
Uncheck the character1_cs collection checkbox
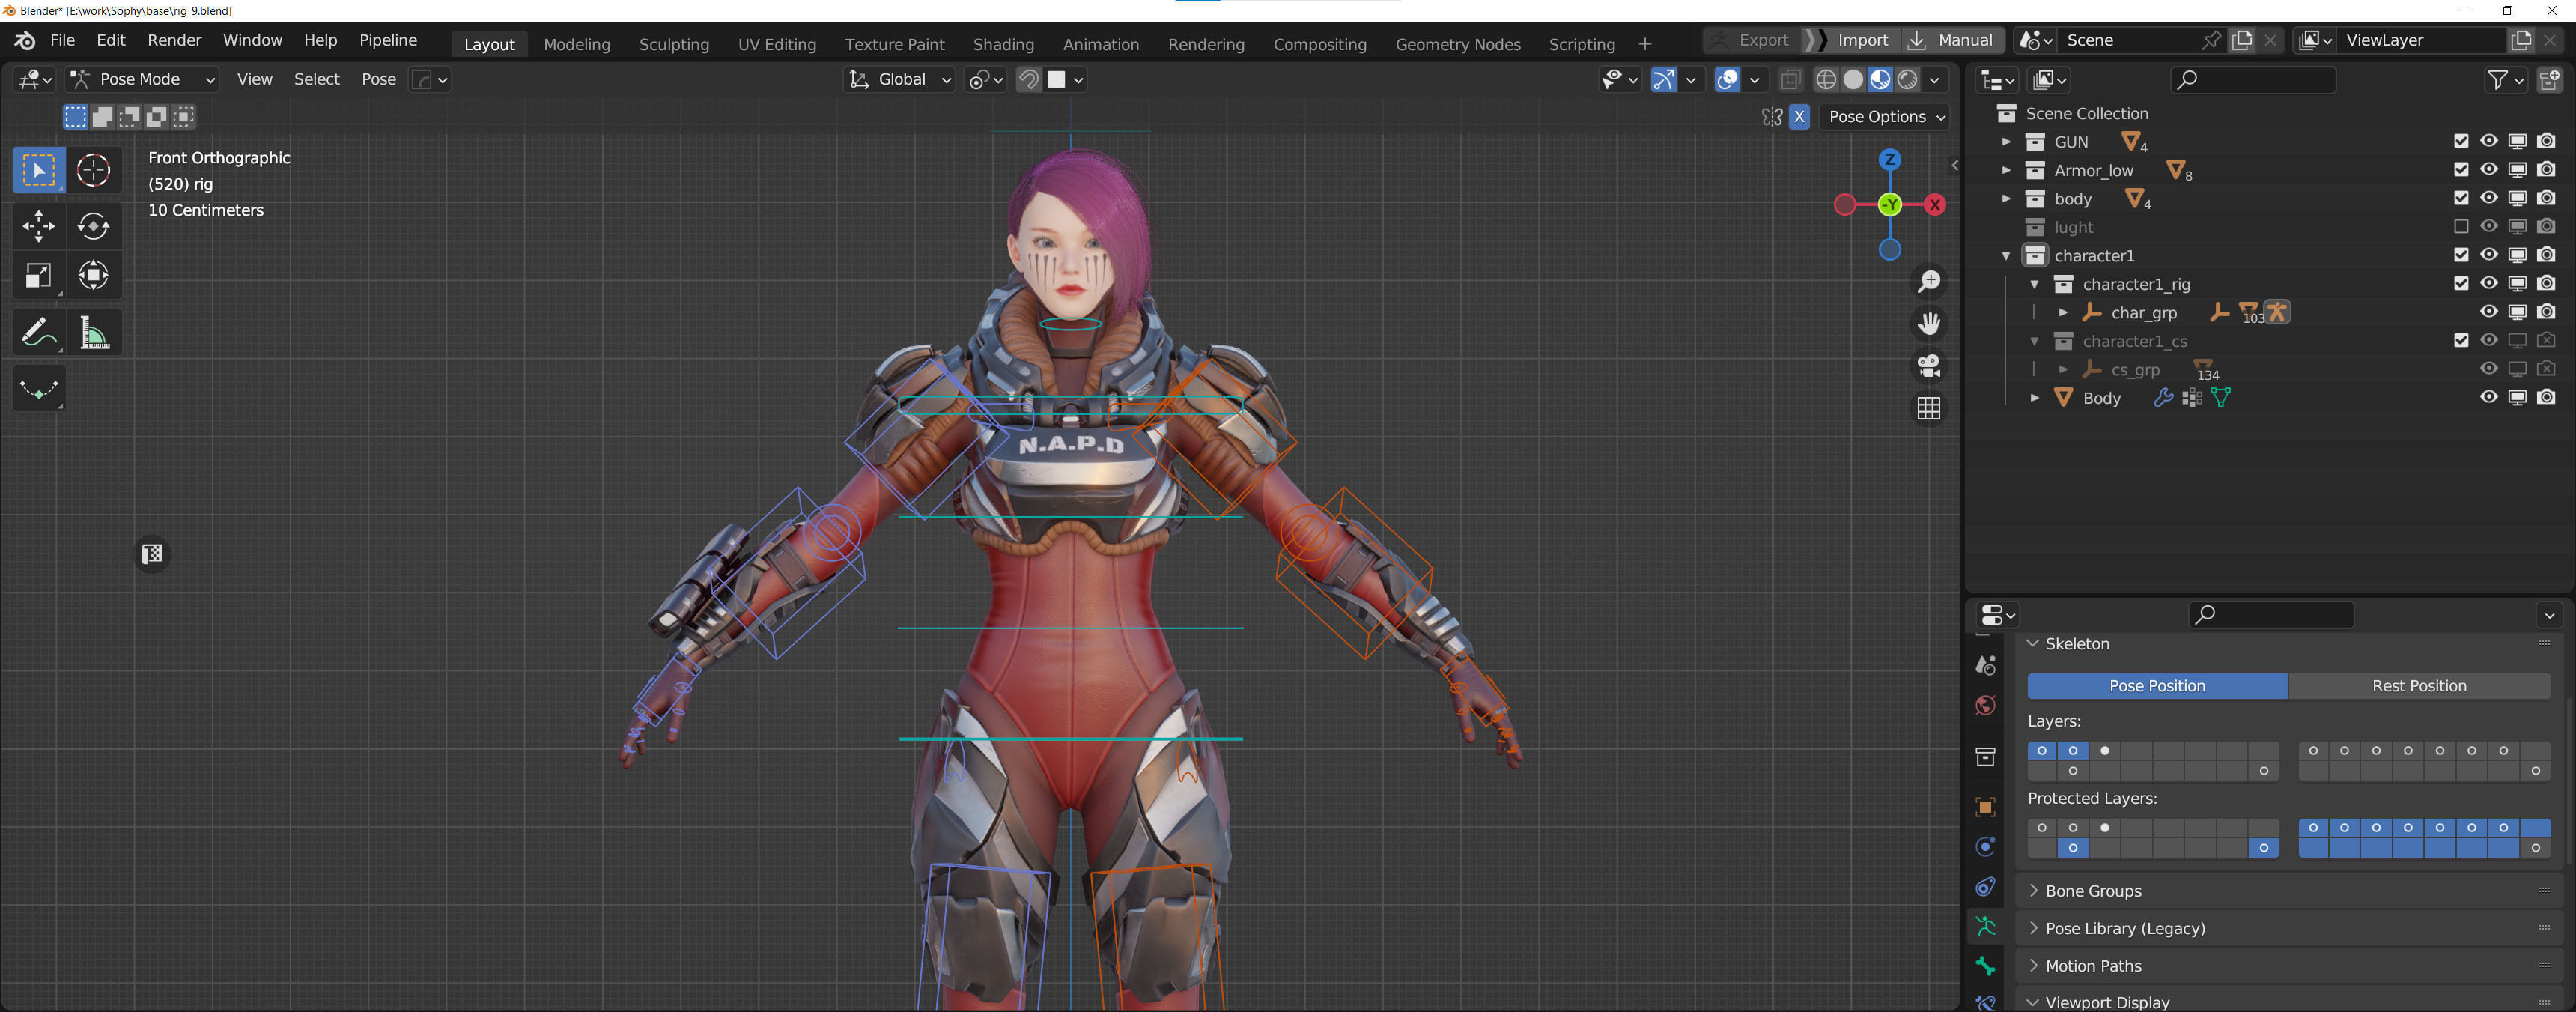click(2461, 341)
